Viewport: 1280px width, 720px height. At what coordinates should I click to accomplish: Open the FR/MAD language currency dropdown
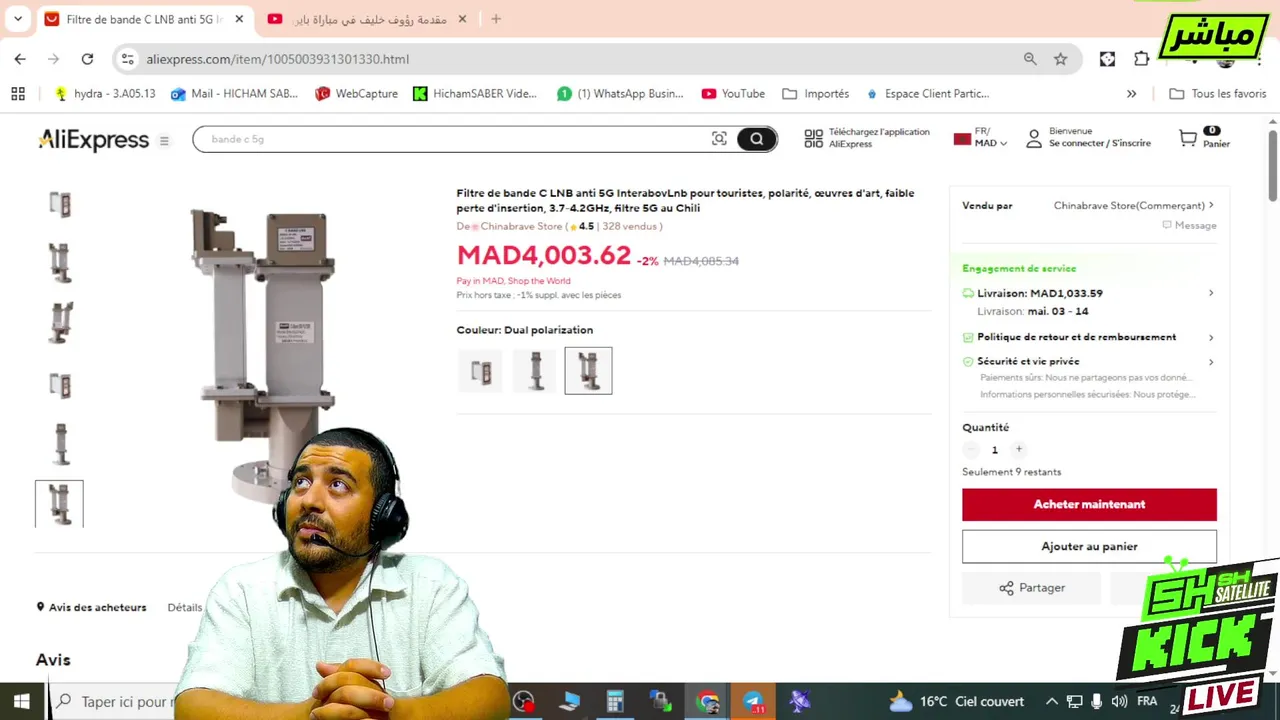pyautogui.click(x=980, y=138)
